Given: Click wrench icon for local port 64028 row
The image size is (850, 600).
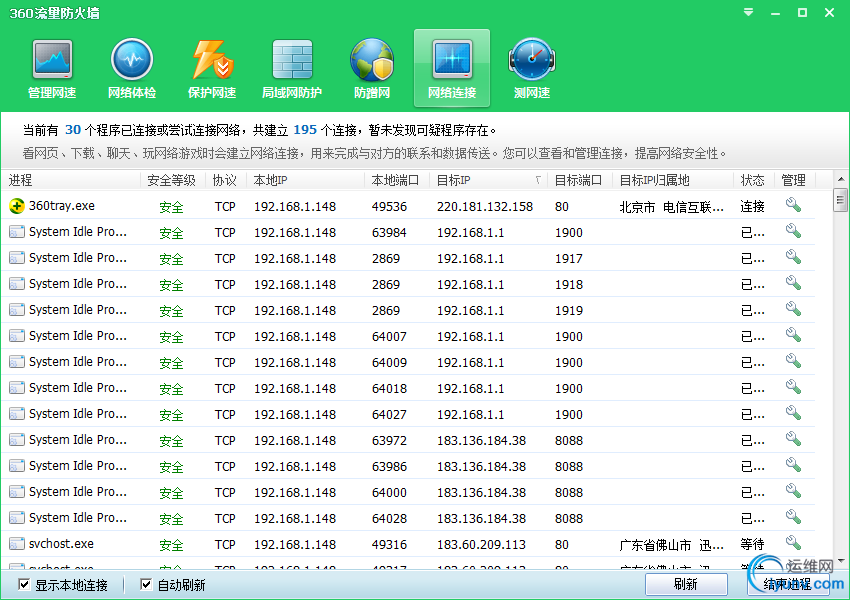Looking at the screenshot, I should 793,518.
